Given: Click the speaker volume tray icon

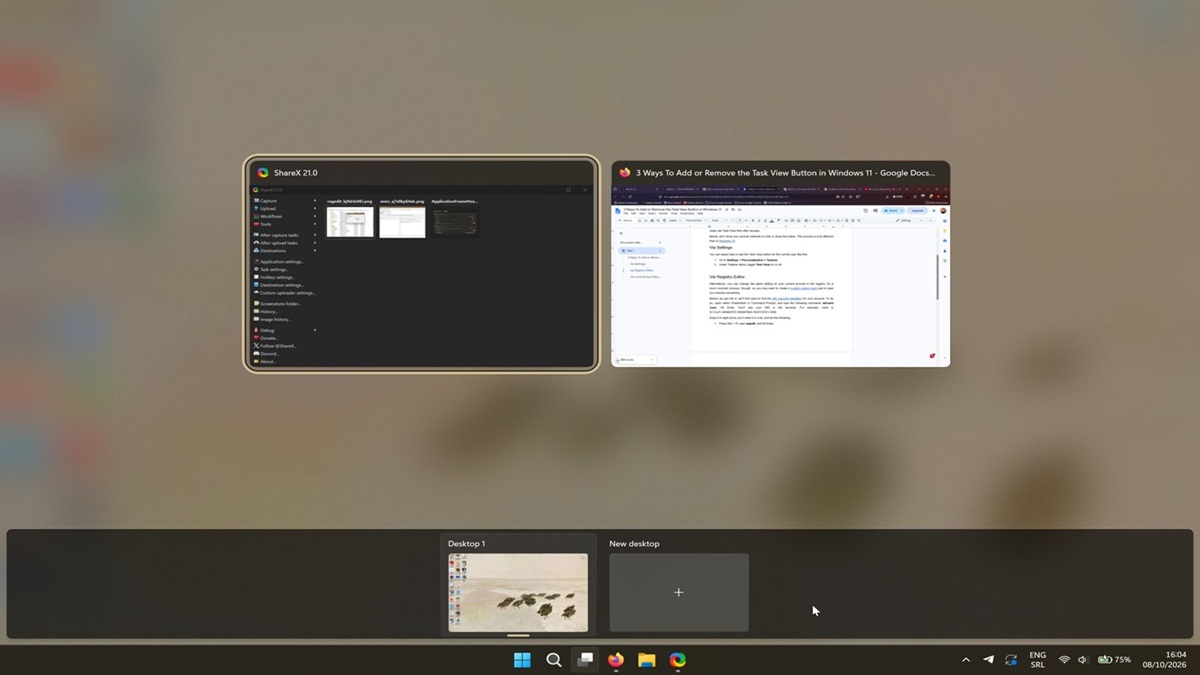Looking at the screenshot, I should tap(1083, 660).
